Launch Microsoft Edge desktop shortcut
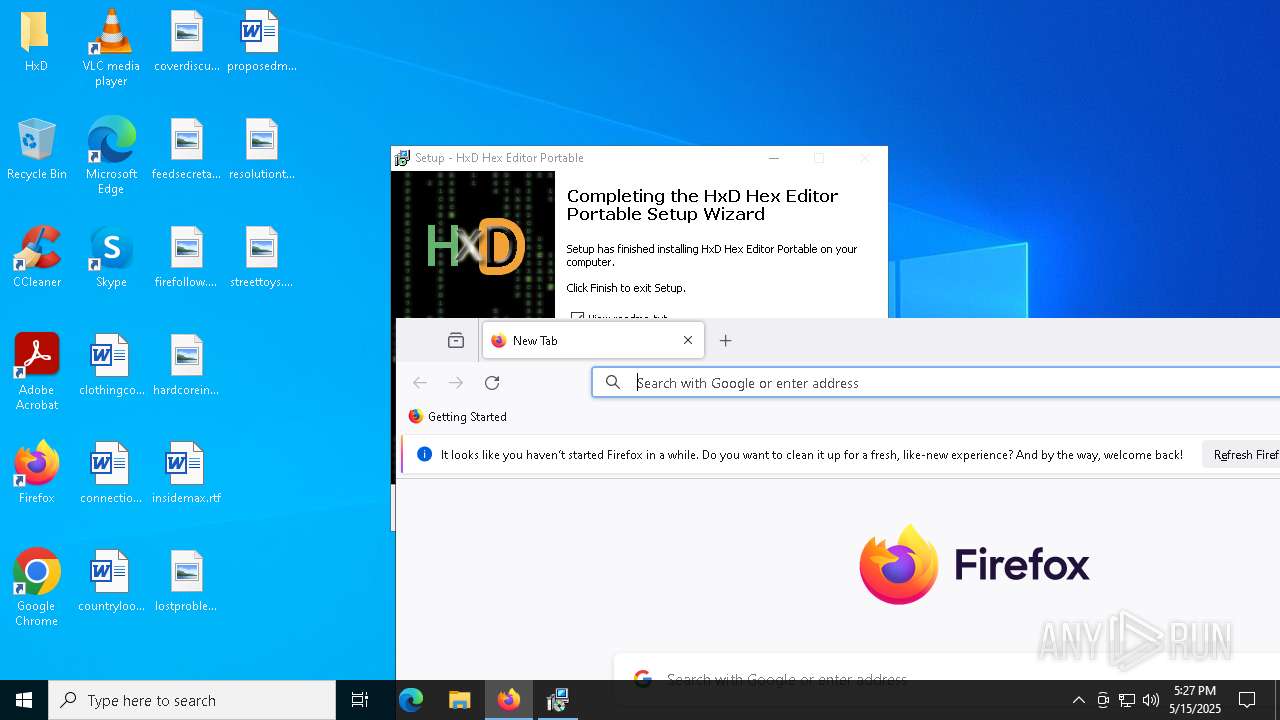 tap(111, 155)
